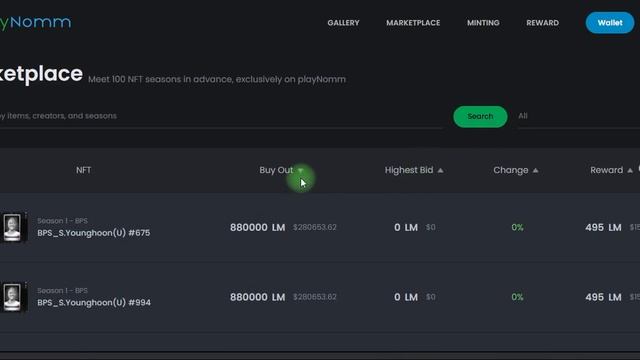Click Season 1 – BPS label above #675
The height and width of the screenshot is (360, 640).
62,221
